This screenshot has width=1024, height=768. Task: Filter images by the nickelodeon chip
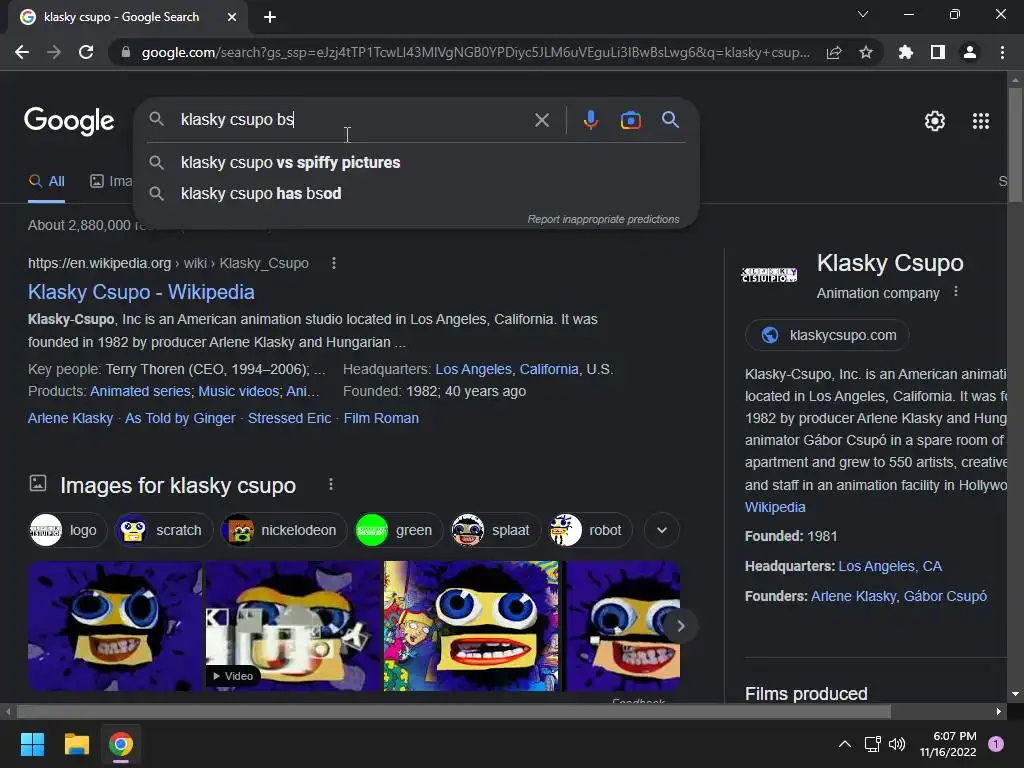[283, 530]
